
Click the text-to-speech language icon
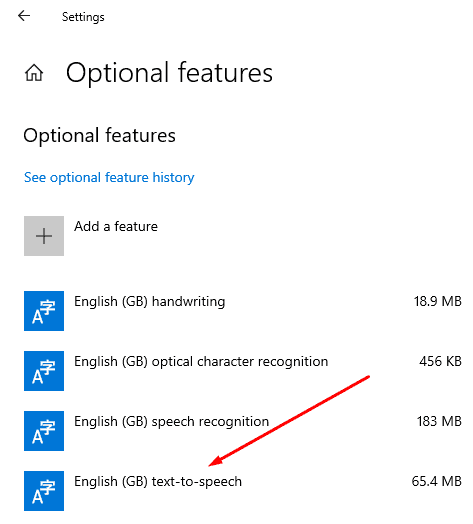click(44, 491)
